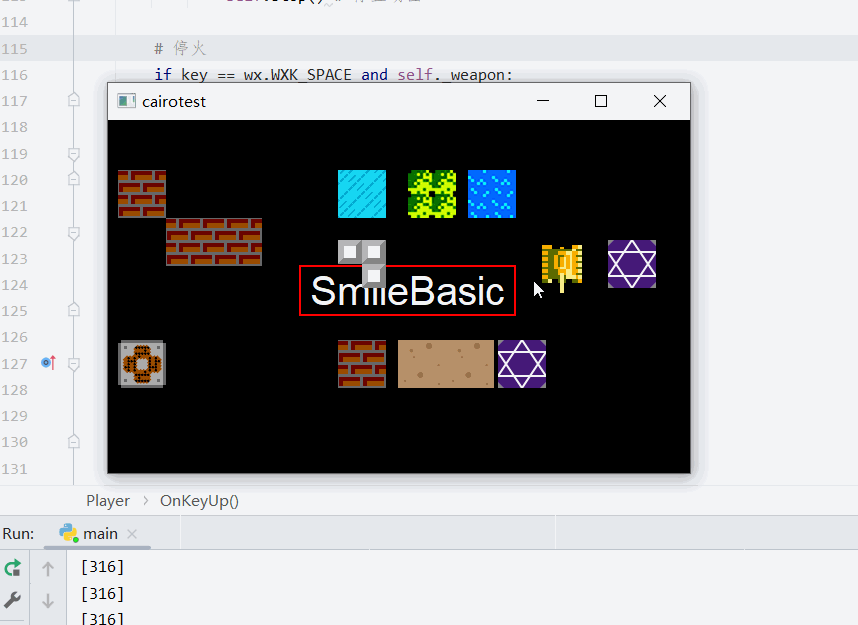Image resolution: width=858 pixels, height=625 pixels.
Task: Click OnKeyUp() in the breadcrumb bar
Action: (199, 501)
